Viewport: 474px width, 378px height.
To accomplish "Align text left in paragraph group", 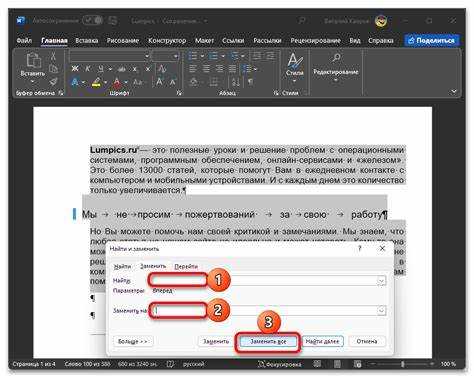I will click(193, 69).
